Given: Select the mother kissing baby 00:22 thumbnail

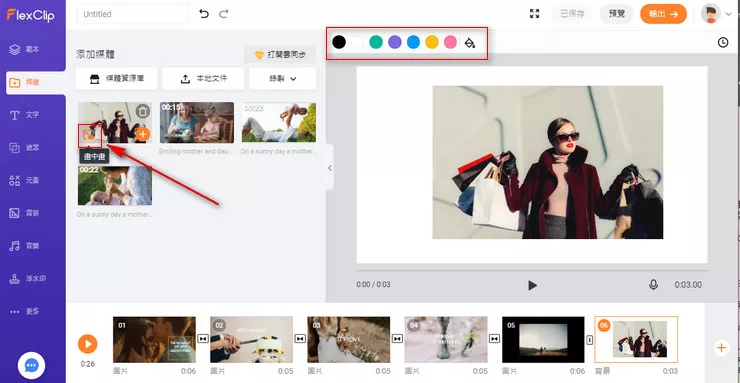Looking at the screenshot, I should 115,185.
